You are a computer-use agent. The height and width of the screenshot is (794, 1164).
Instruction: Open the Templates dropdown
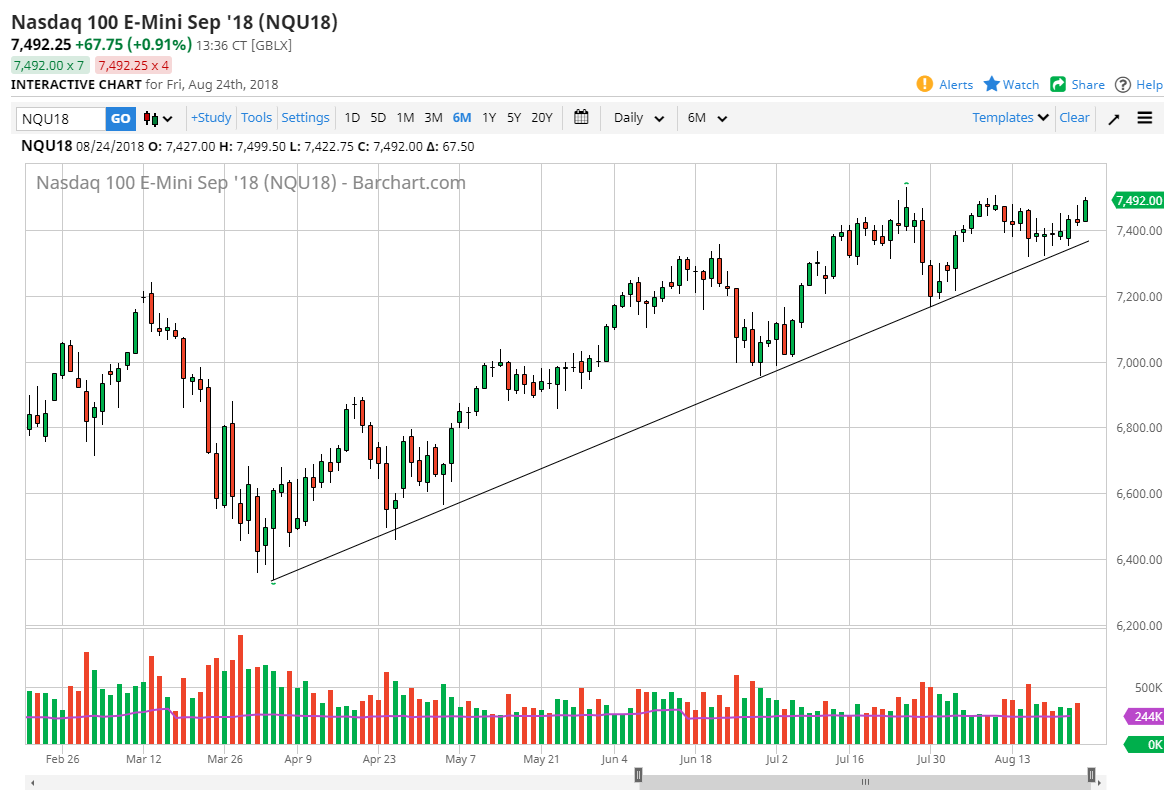pos(1011,117)
